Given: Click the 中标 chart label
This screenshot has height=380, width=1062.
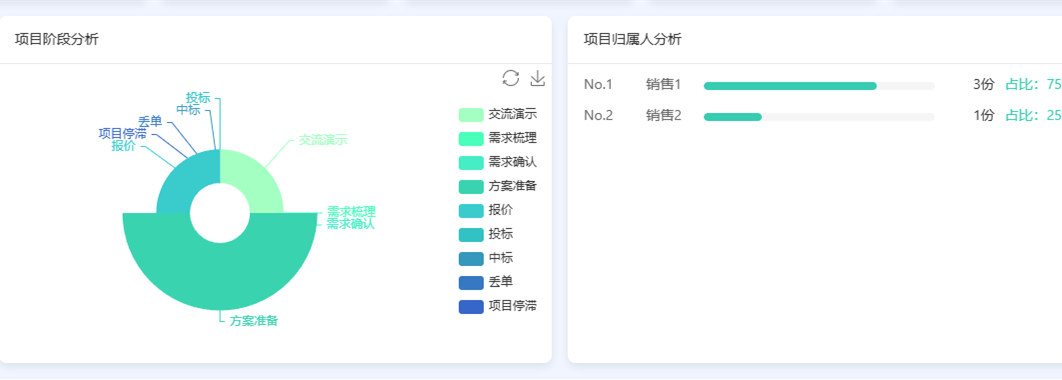Looking at the screenshot, I should [x=188, y=110].
